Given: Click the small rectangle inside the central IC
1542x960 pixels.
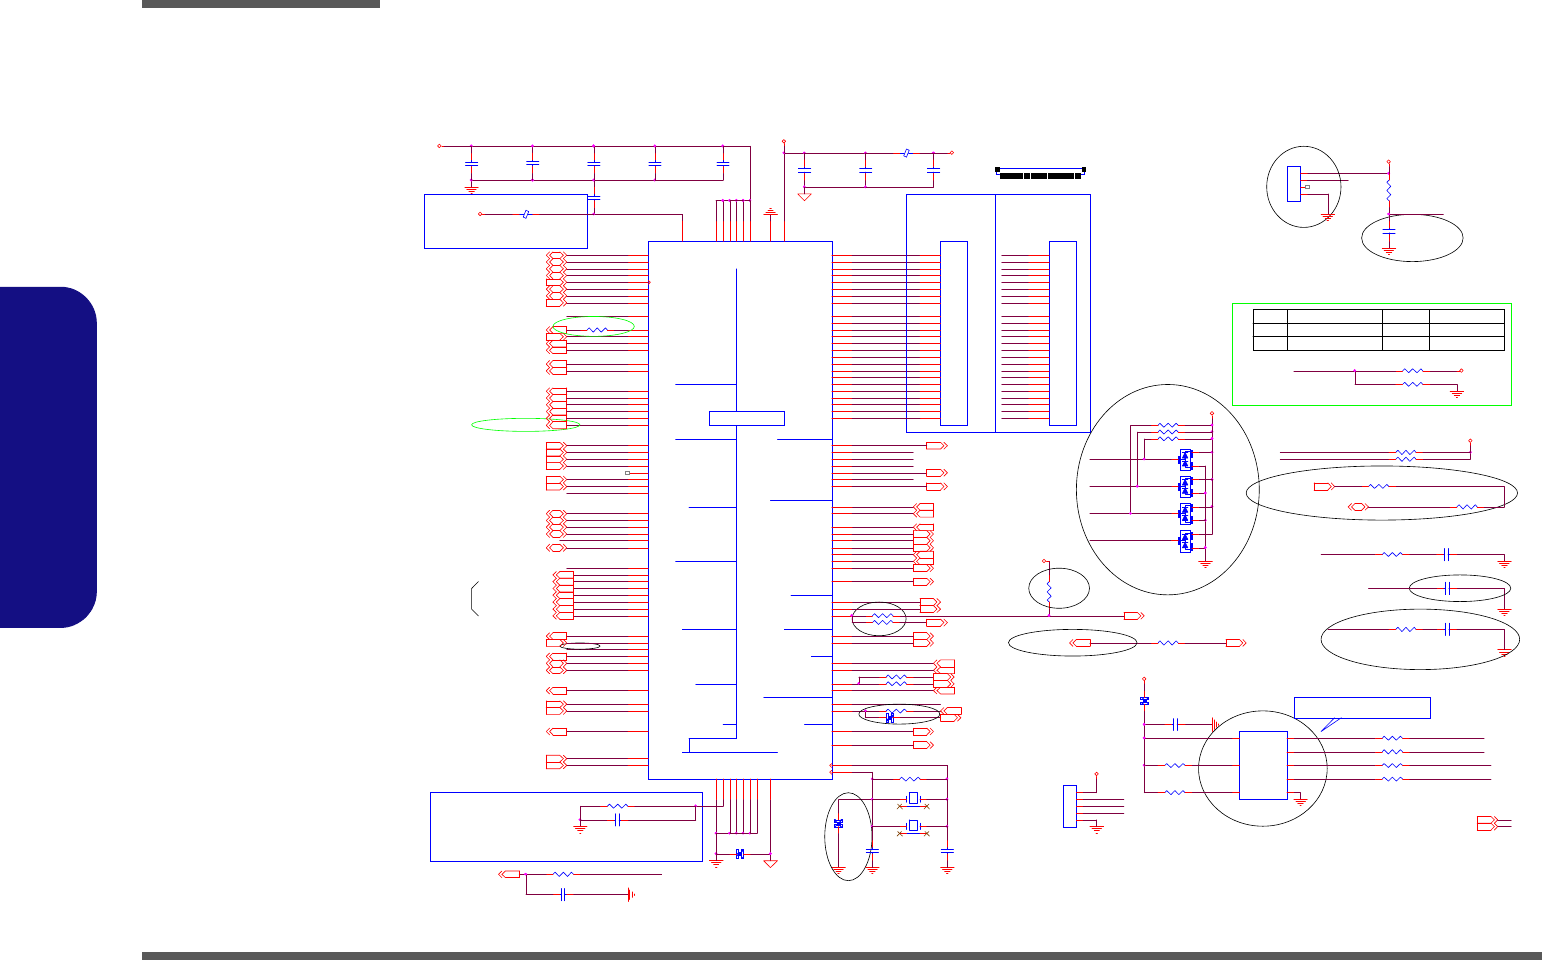Looking at the screenshot, I should click(x=746, y=418).
